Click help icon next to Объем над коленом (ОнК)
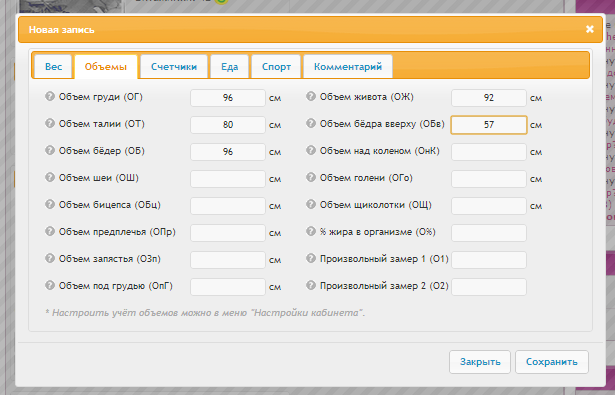The width and height of the screenshot is (615, 395). point(311,150)
